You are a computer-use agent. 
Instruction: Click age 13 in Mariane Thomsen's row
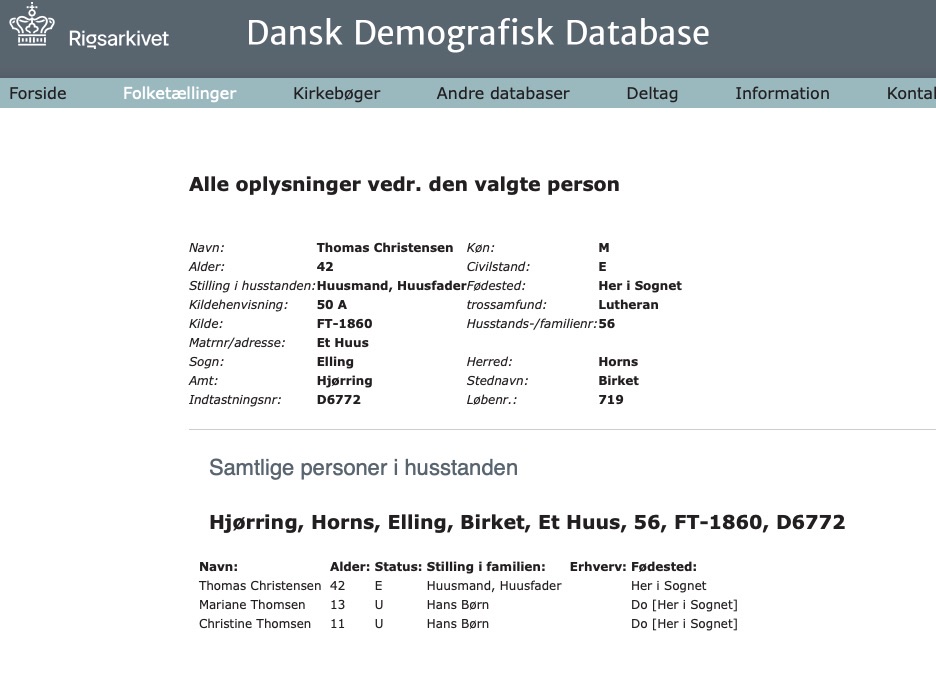(337, 605)
